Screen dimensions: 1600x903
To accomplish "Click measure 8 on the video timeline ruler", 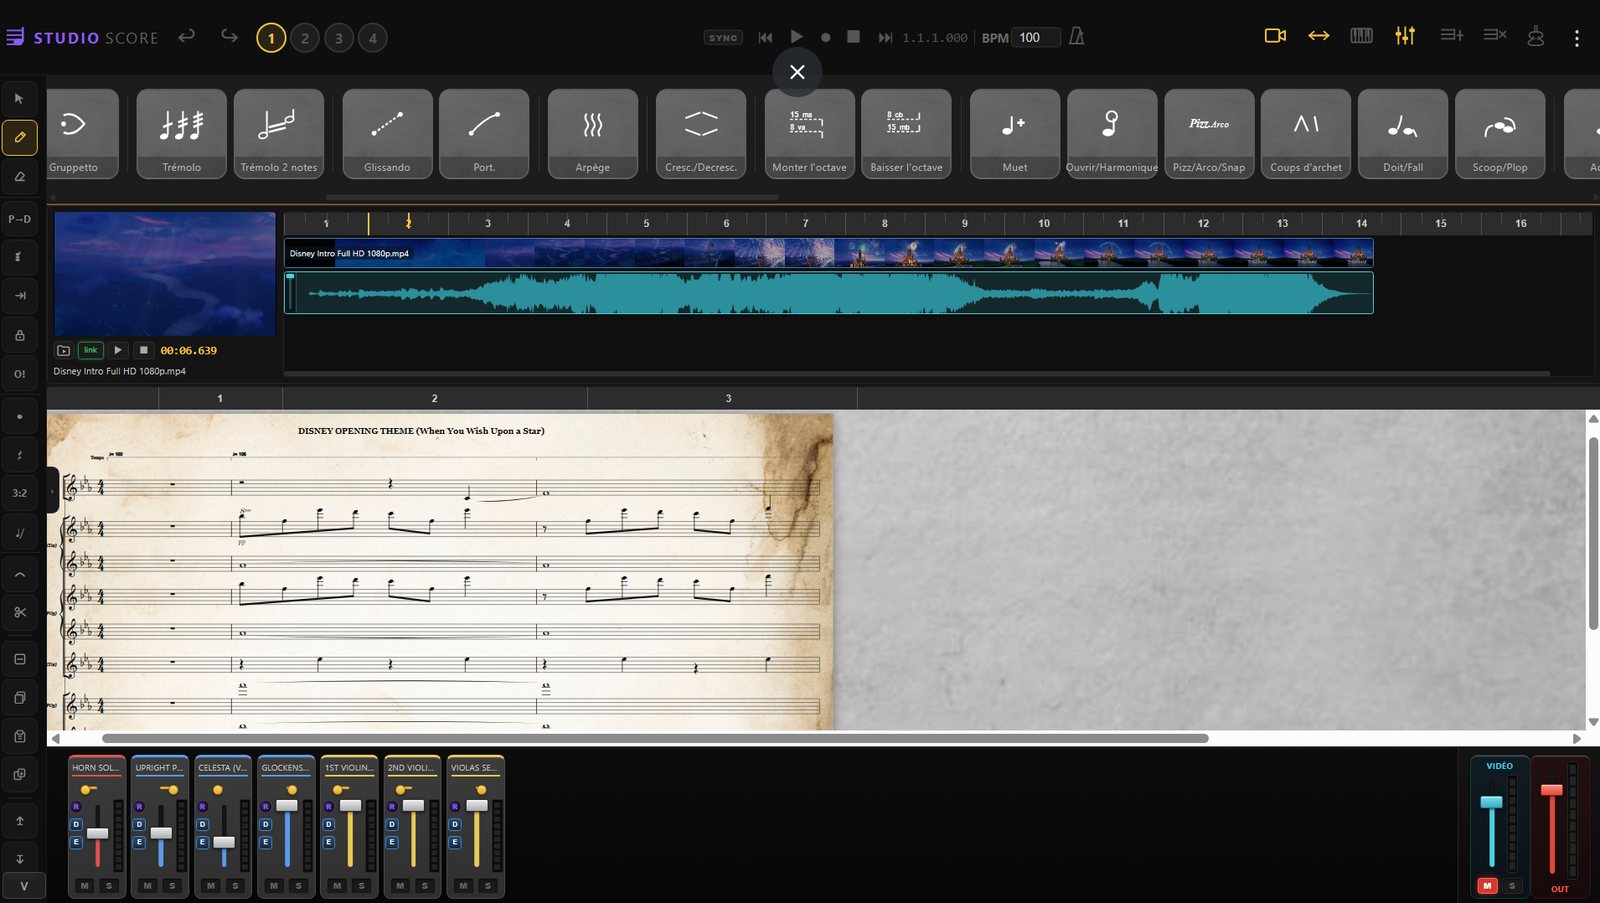I will click(x=884, y=223).
